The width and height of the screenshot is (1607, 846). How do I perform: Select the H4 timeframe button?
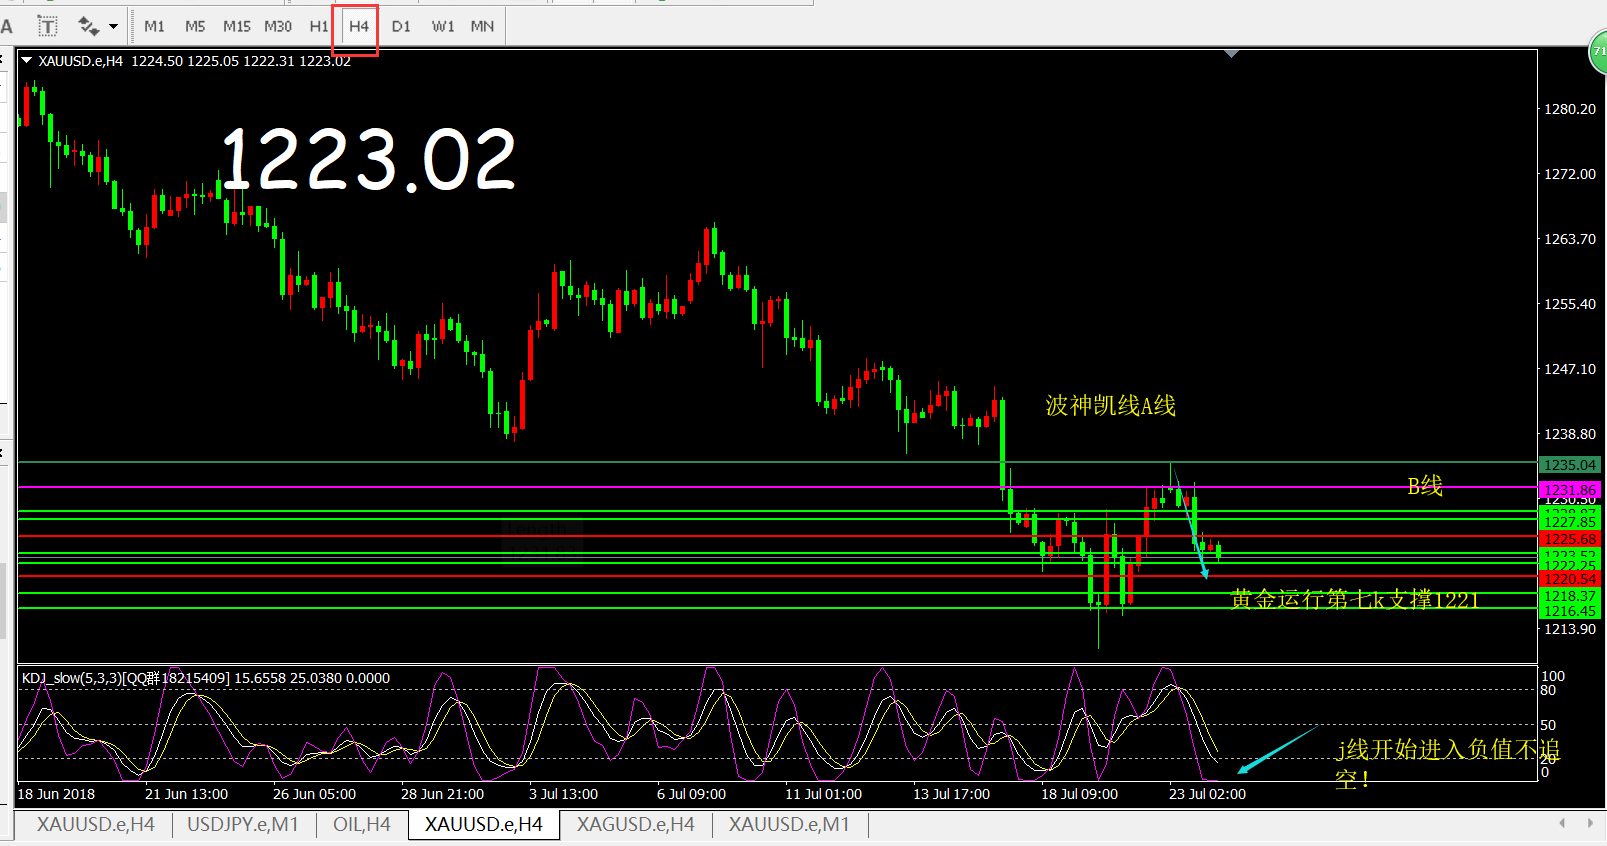(x=359, y=26)
